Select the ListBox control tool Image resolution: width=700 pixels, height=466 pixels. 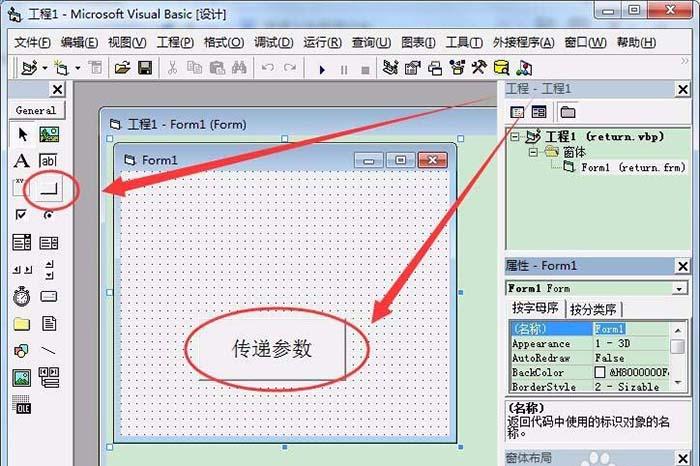(x=49, y=242)
